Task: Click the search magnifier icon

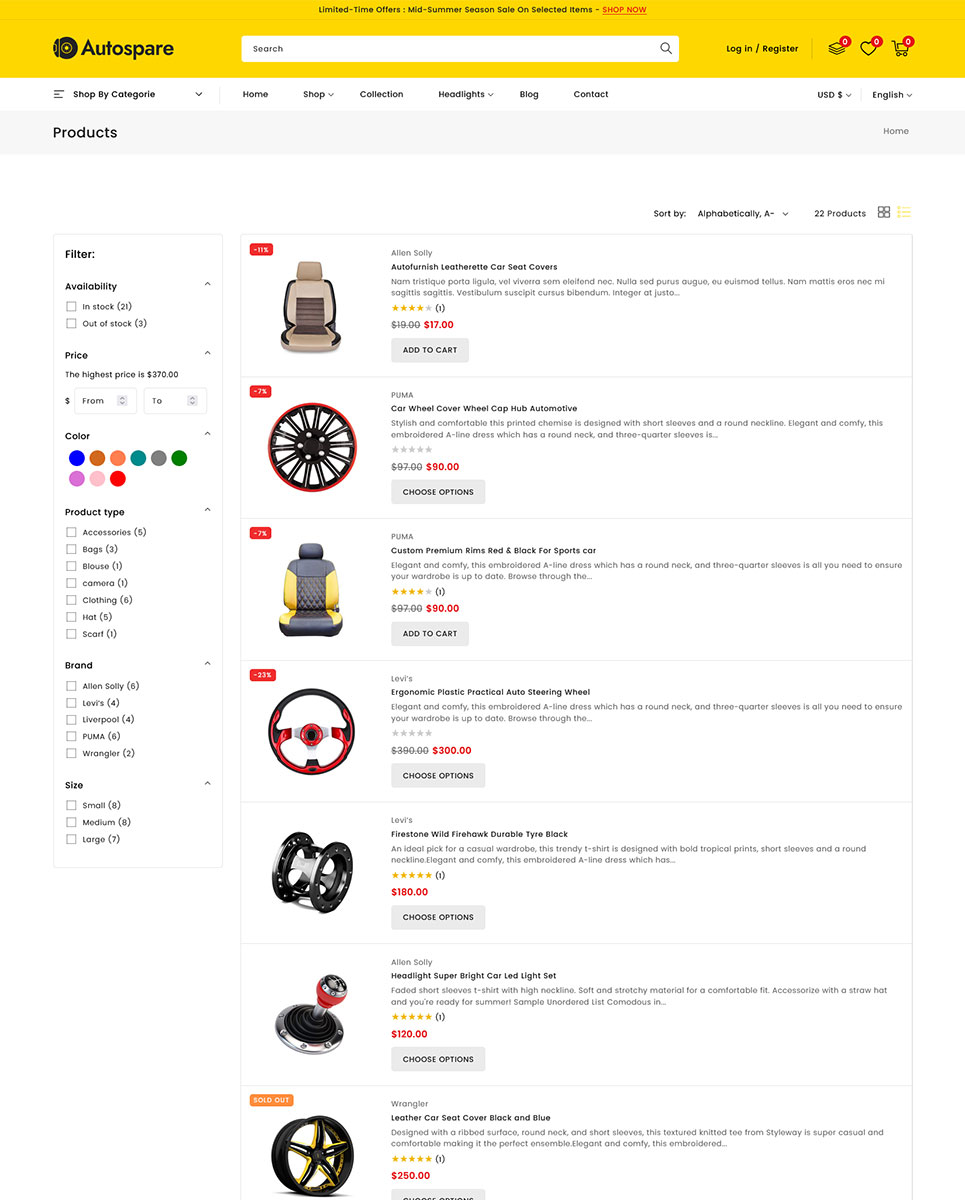Action: pyautogui.click(x=666, y=48)
